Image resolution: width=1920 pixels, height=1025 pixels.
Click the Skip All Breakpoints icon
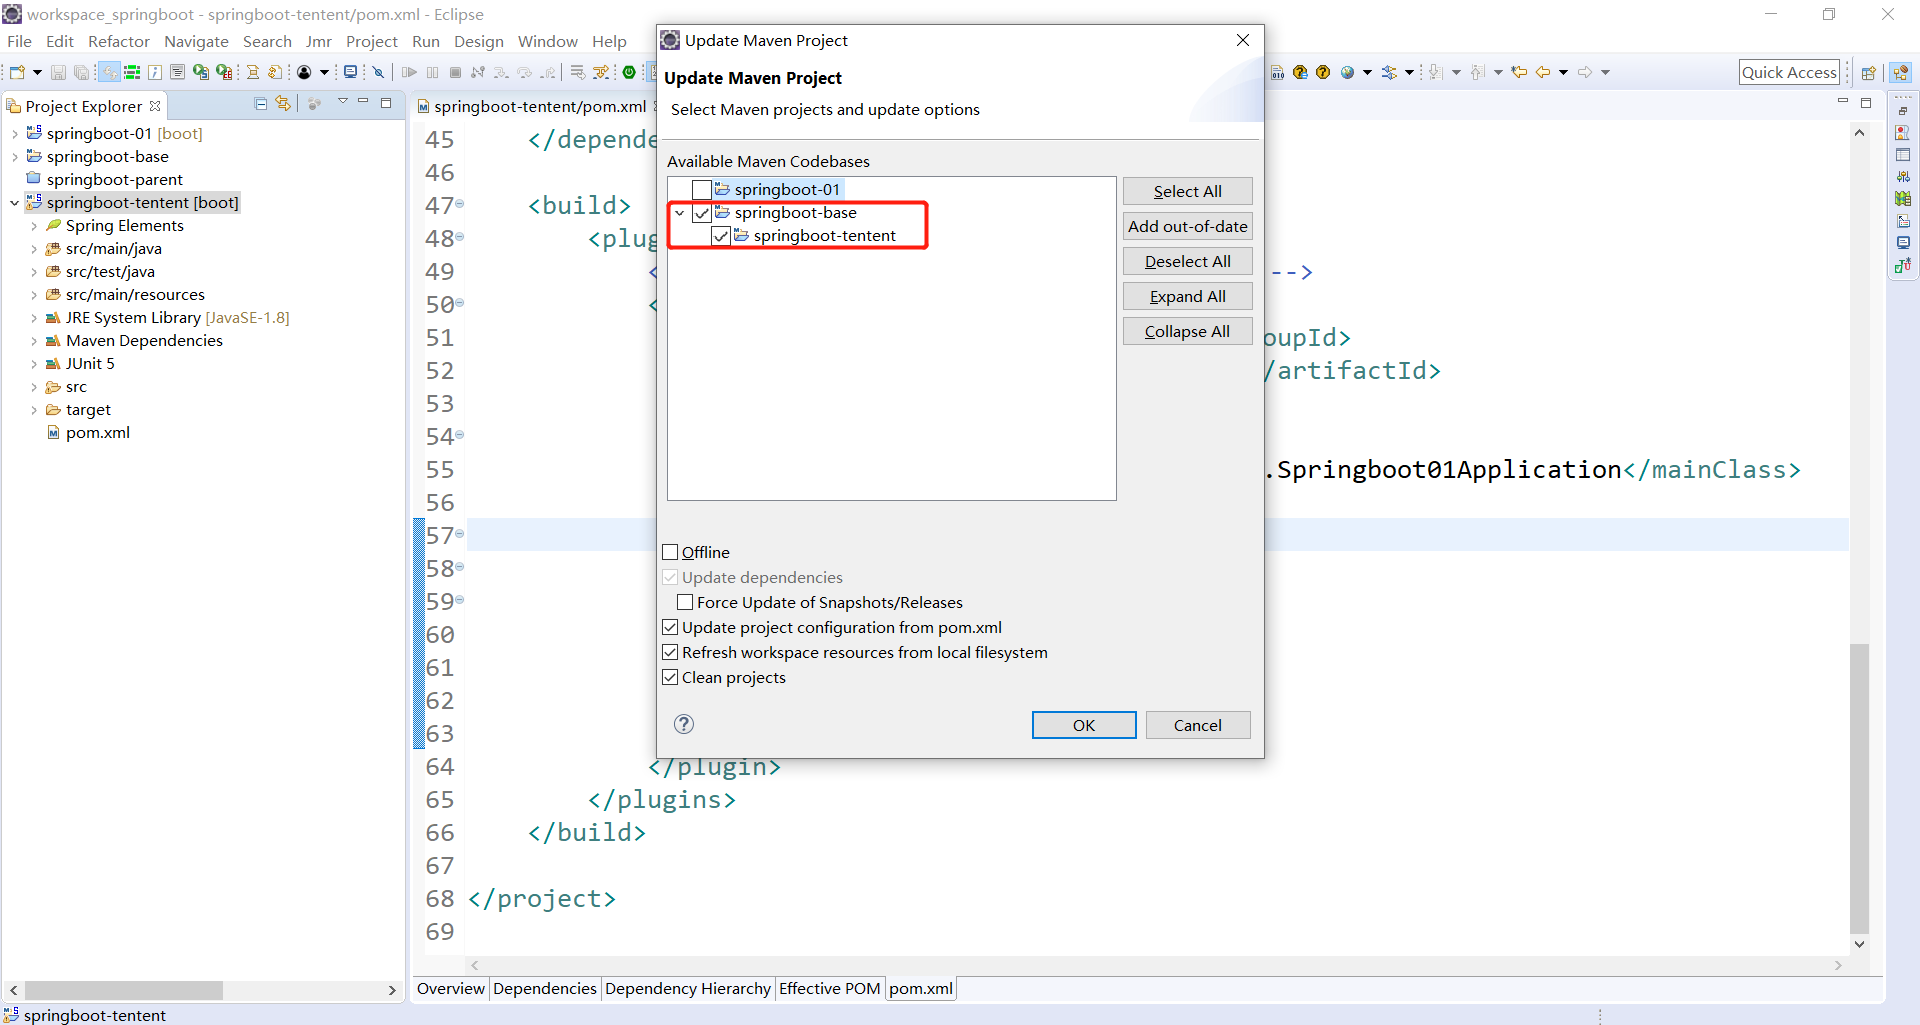(378, 72)
